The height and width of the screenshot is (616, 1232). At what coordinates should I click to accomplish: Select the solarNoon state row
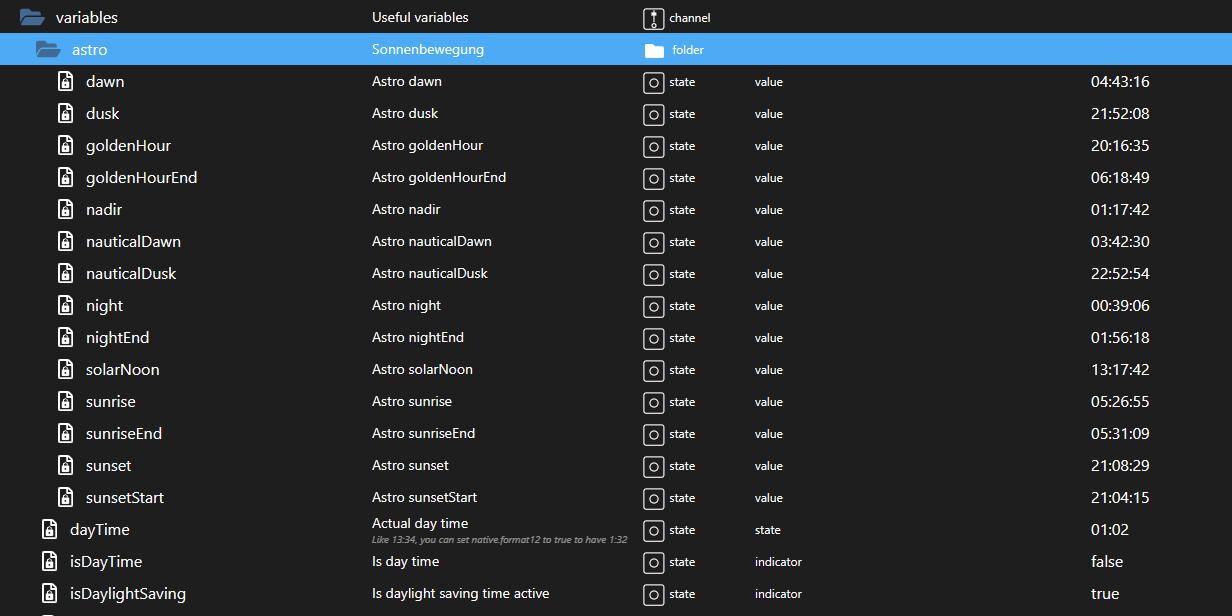click(122, 370)
